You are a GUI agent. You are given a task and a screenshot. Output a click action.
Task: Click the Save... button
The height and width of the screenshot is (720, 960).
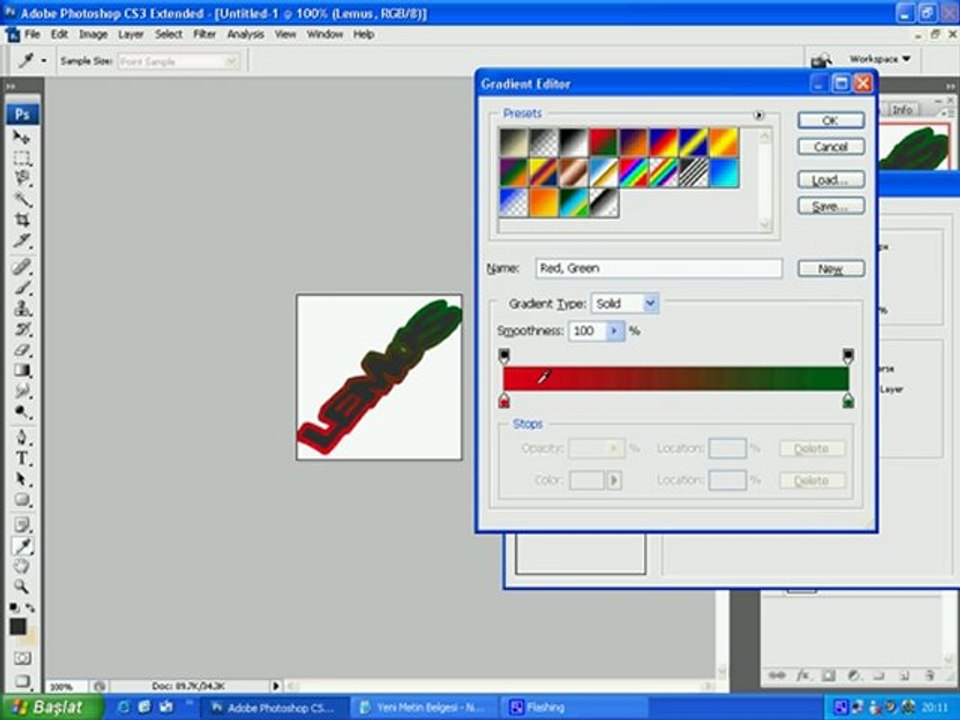[831, 206]
